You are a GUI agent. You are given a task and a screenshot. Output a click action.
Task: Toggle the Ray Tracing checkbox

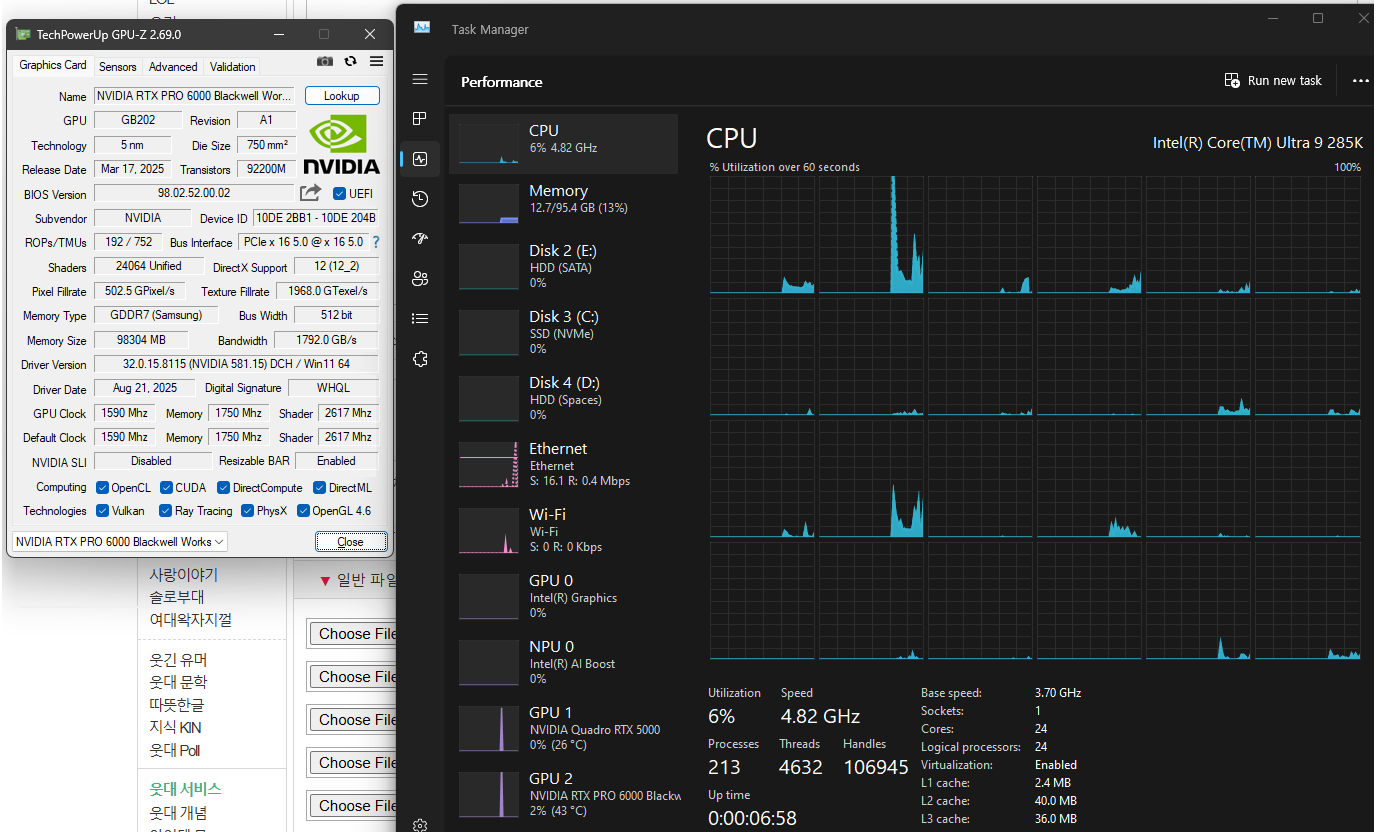166,511
